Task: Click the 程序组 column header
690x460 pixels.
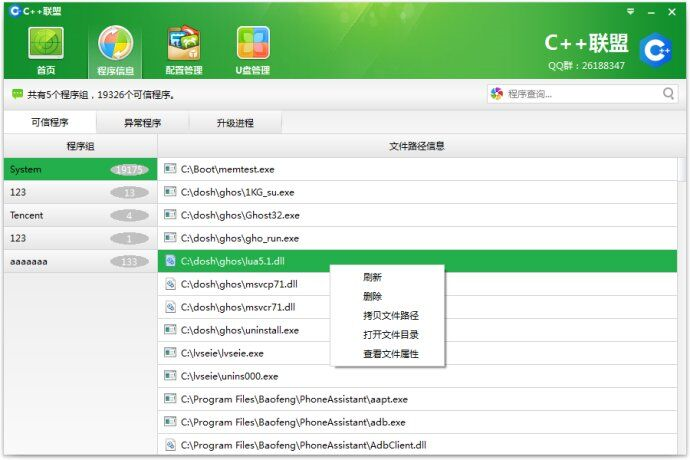Action: click(81, 146)
